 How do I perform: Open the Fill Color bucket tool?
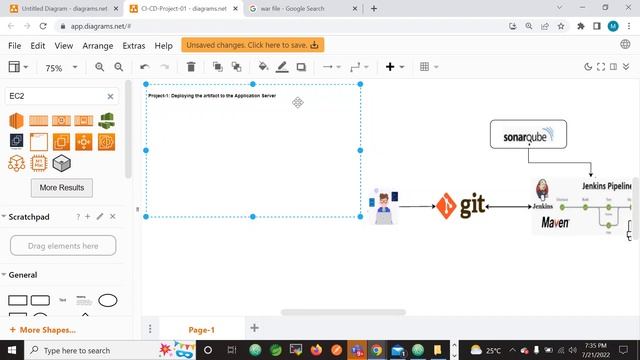click(x=263, y=67)
